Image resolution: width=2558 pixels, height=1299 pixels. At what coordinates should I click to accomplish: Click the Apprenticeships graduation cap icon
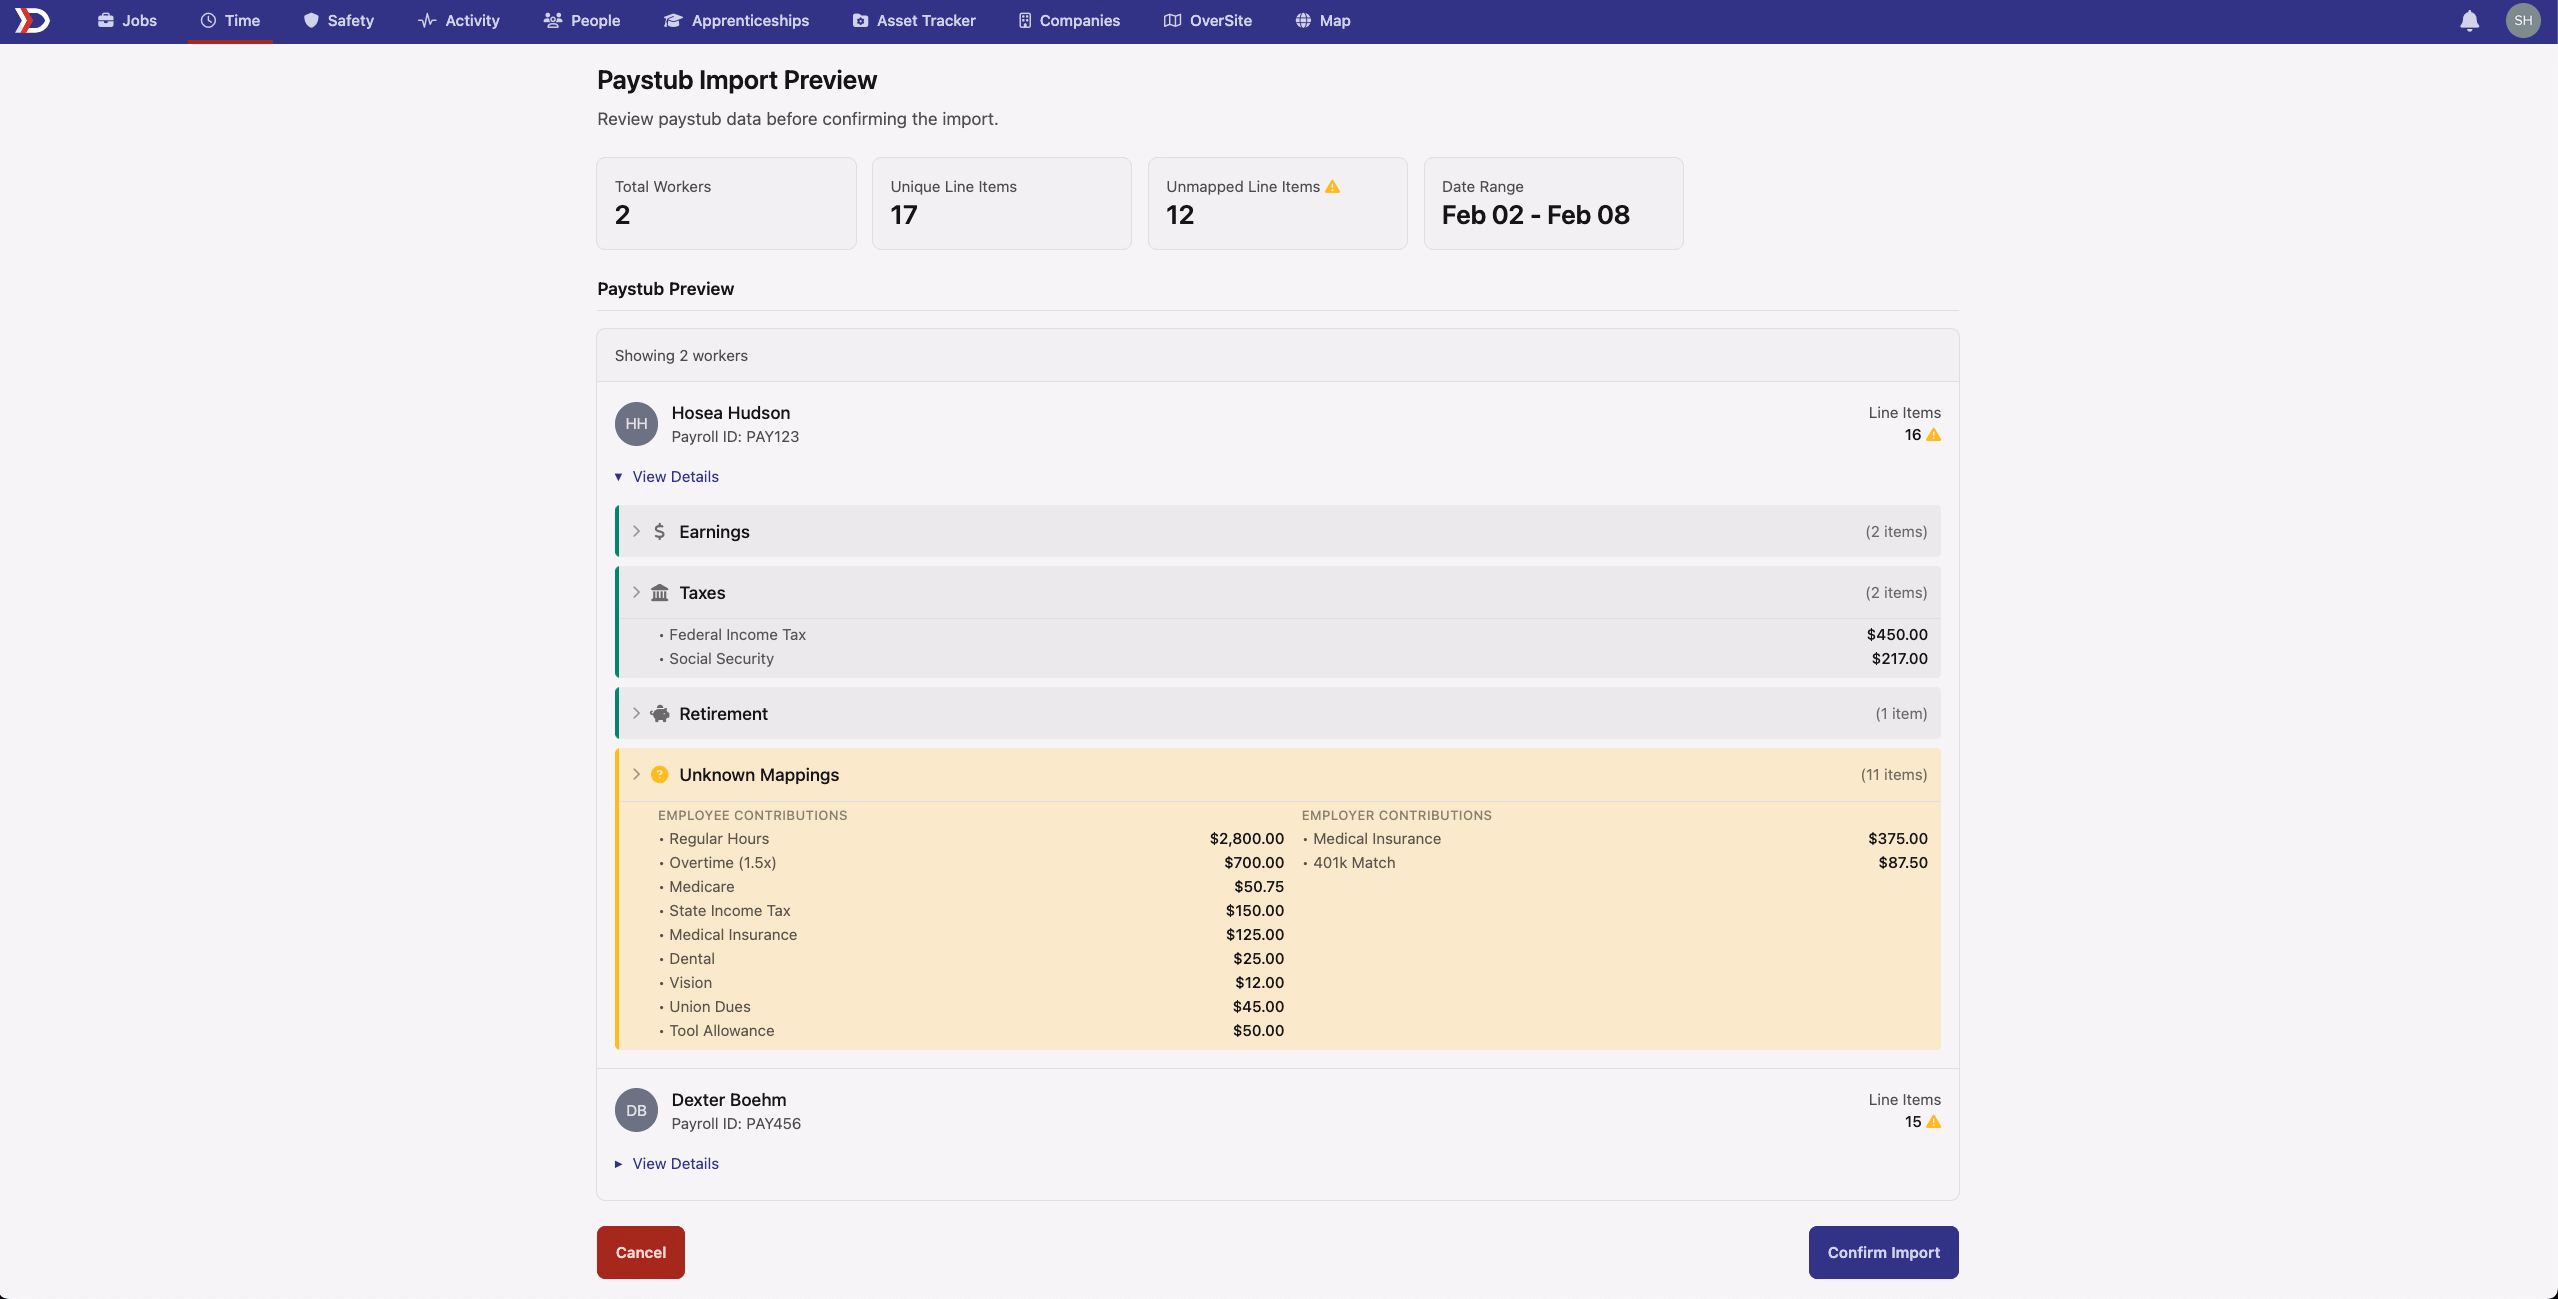(673, 20)
